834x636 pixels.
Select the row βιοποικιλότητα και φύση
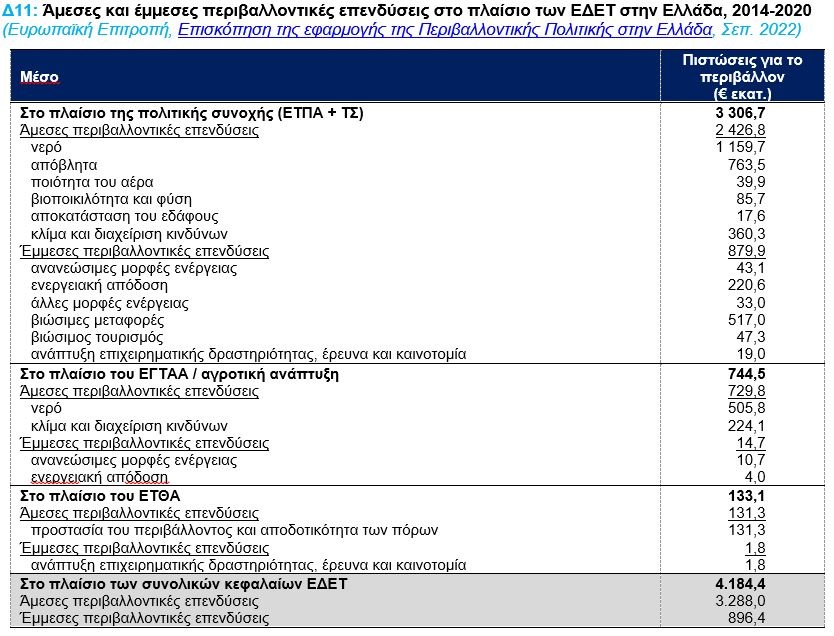tap(417, 199)
